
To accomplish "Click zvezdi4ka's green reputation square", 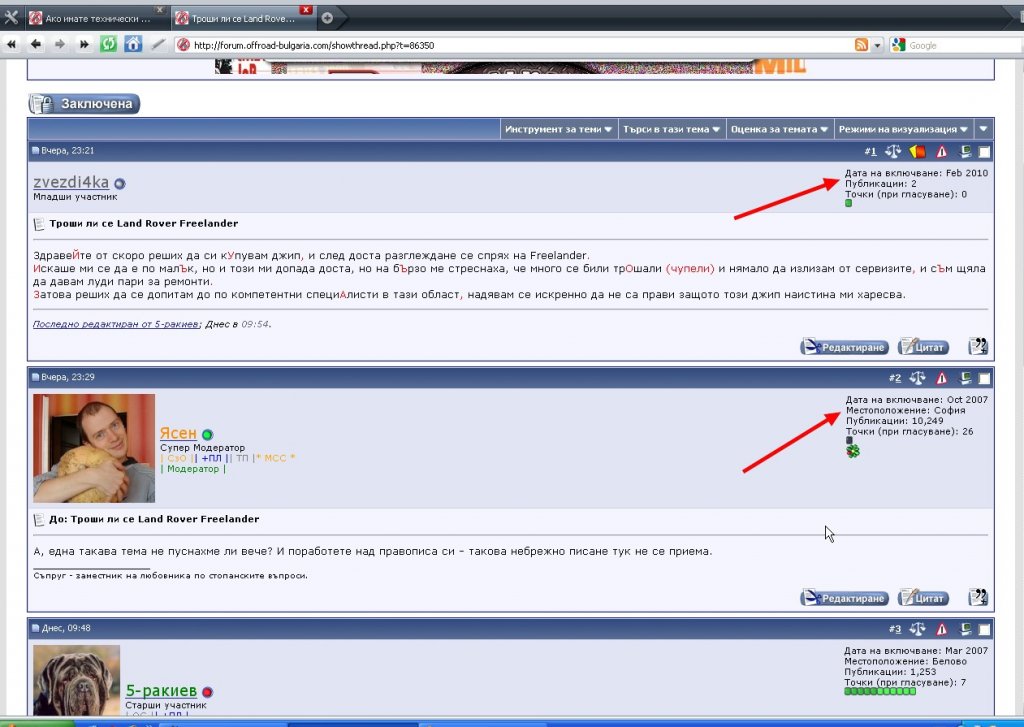I will (x=848, y=203).
